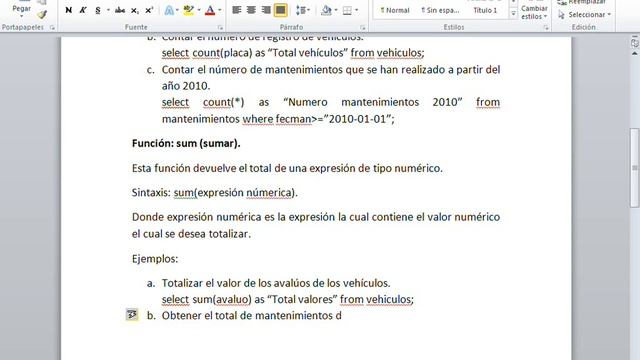Open Cambiar estilos menu
The image size is (640, 360).
534,11
